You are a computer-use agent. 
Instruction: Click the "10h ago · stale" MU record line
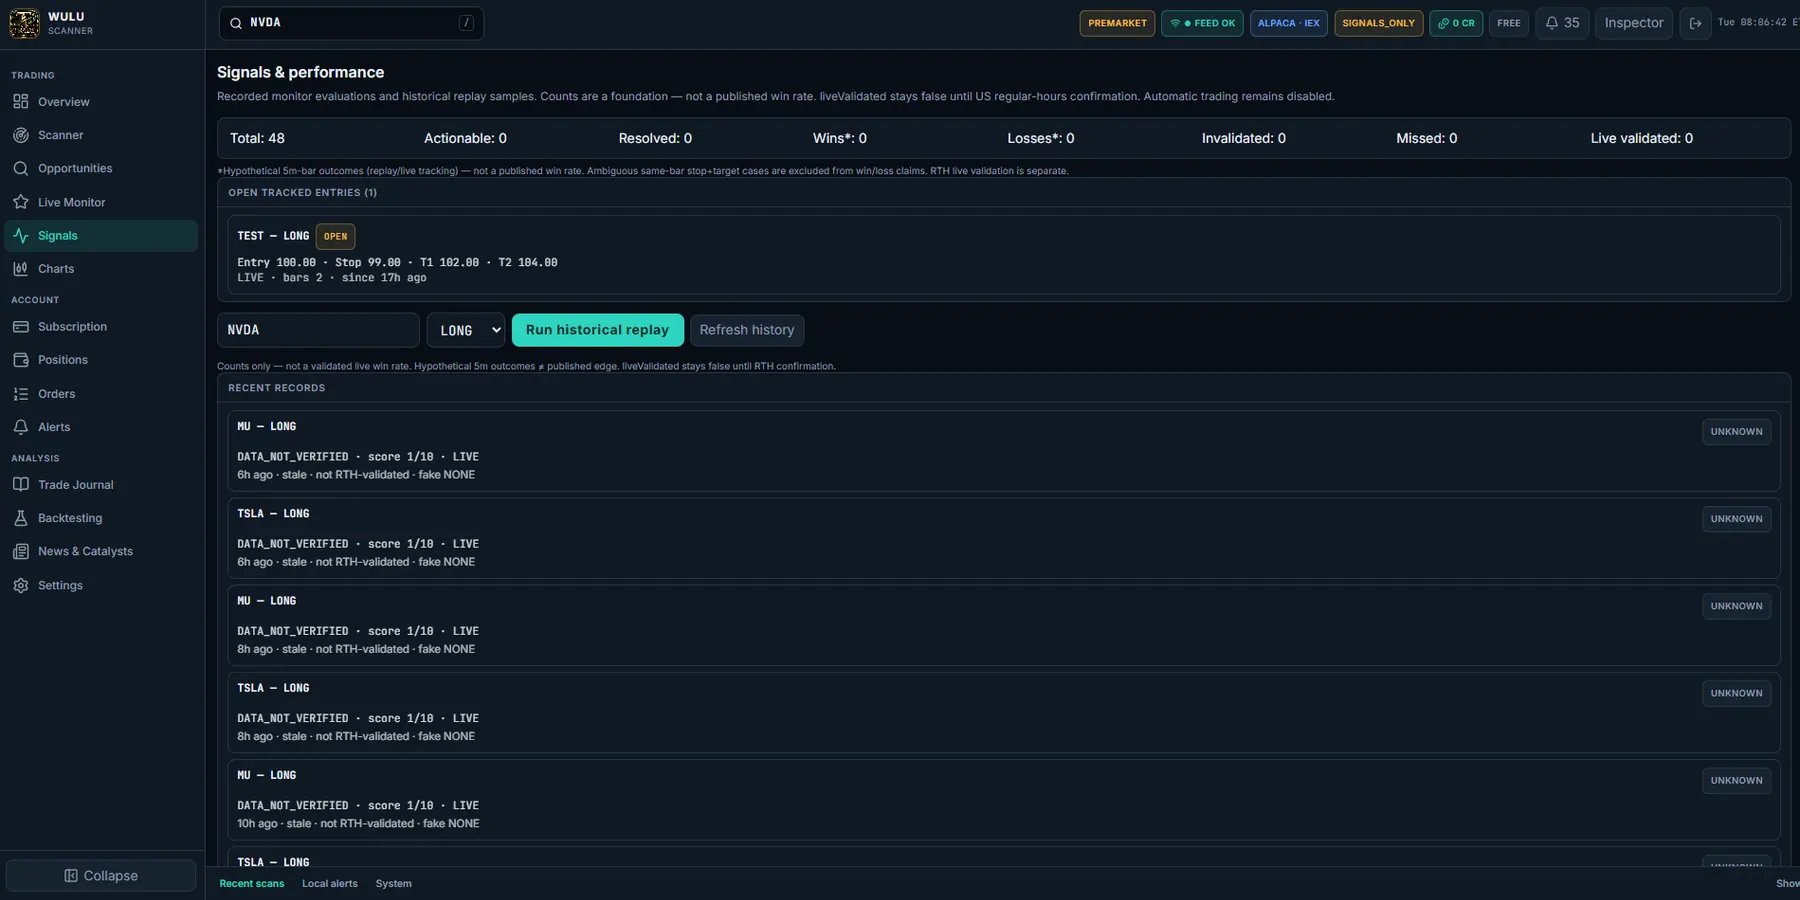coord(358,824)
